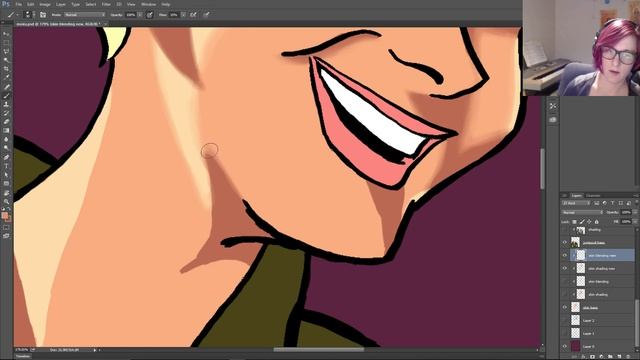Hide the skin shading new layer
The width and height of the screenshot is (640, 360).
click(x=565, y=269)
